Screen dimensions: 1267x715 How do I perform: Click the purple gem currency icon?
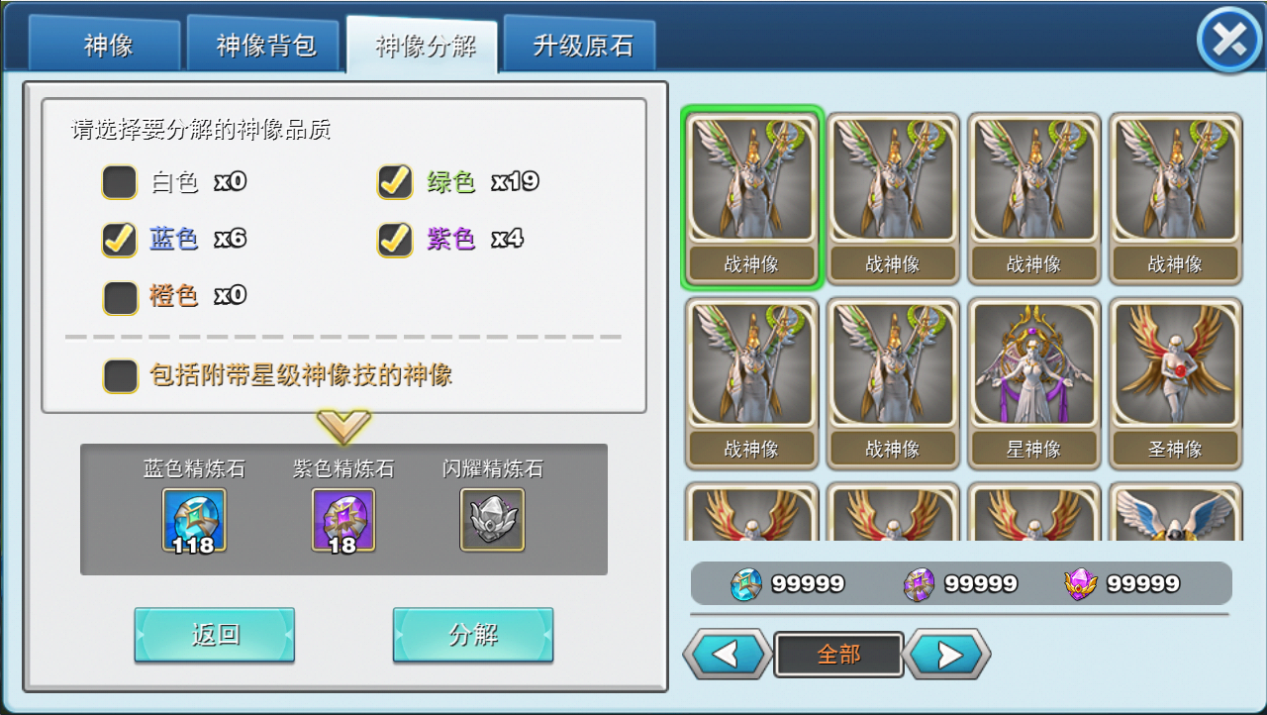(1082, 583)
